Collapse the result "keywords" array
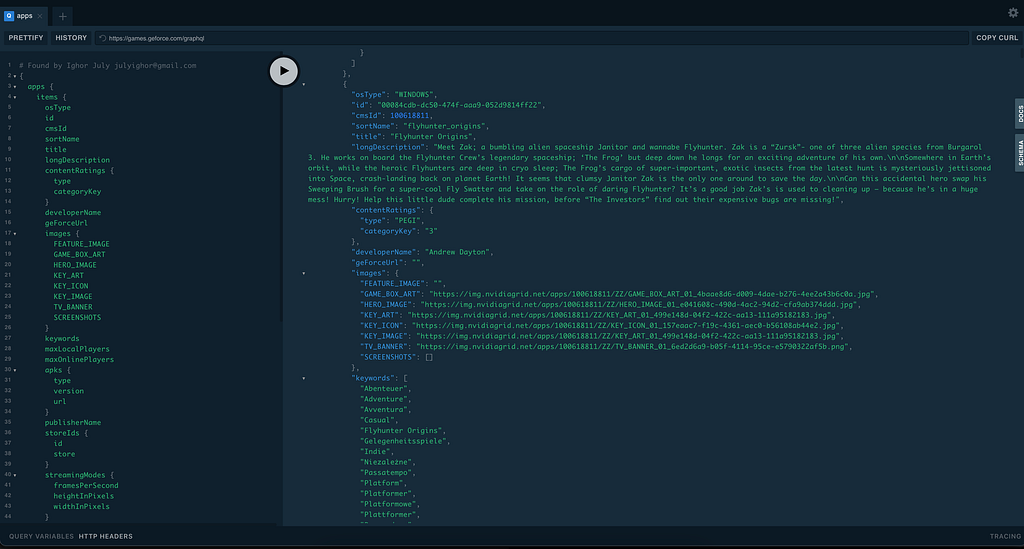1024x549 pixels. tap(304, 378)
